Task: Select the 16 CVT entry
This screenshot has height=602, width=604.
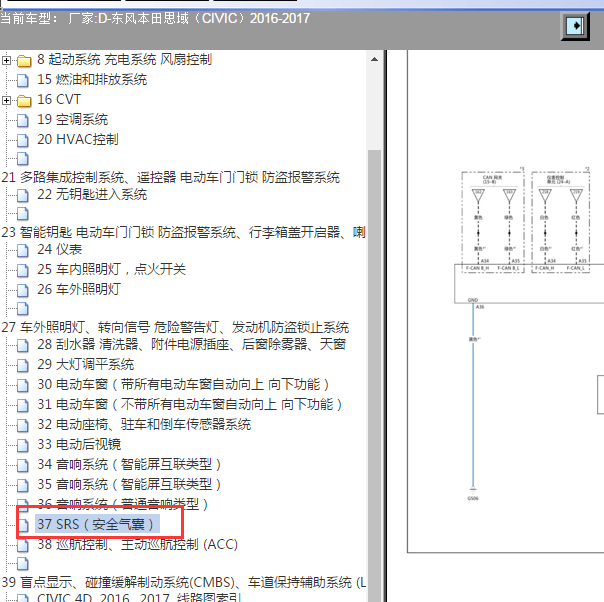Action: pos(59,100)
